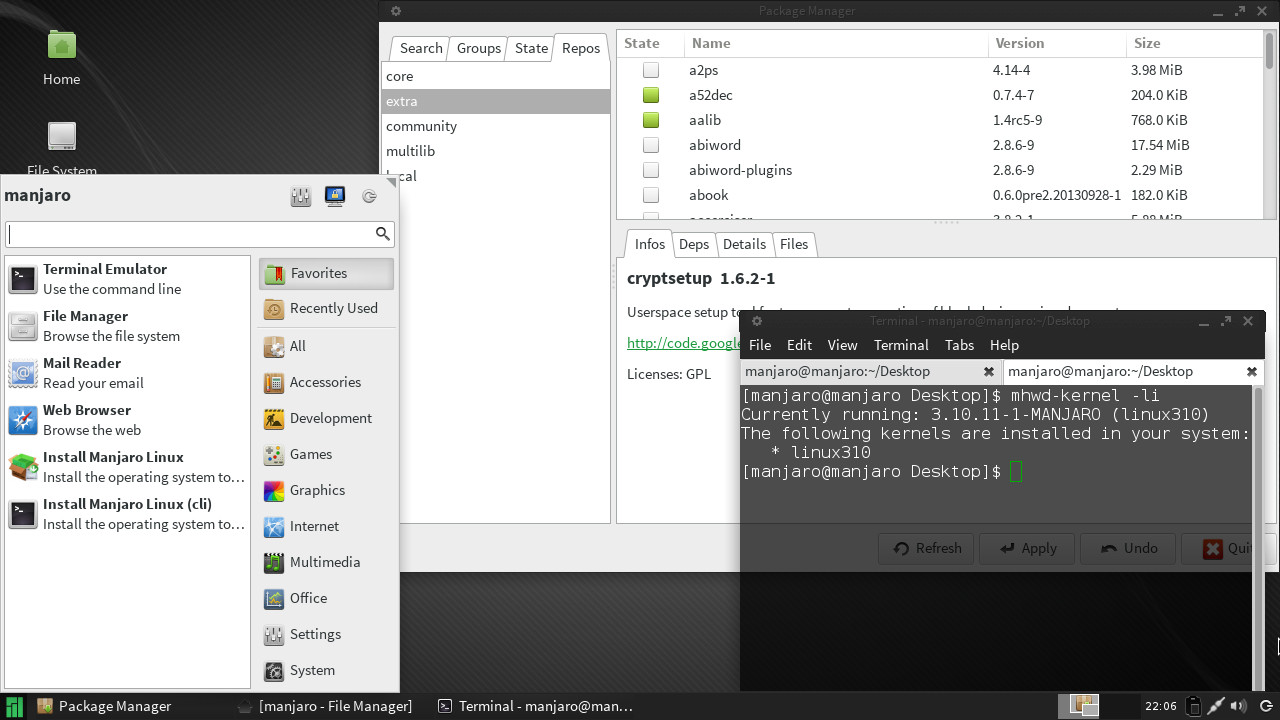Open the Settings category
Screen dimensions: 1280x720
[x=326, y=634]
